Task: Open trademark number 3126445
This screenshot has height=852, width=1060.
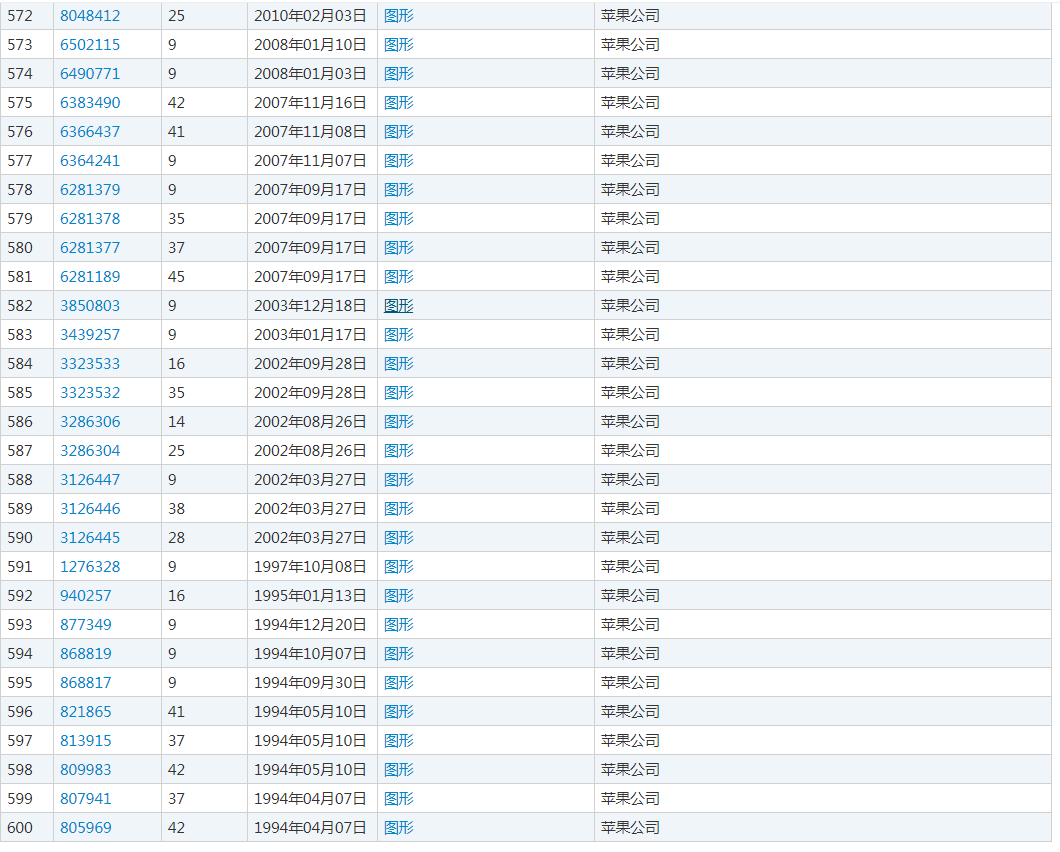Action: click(x=90, y=538)
